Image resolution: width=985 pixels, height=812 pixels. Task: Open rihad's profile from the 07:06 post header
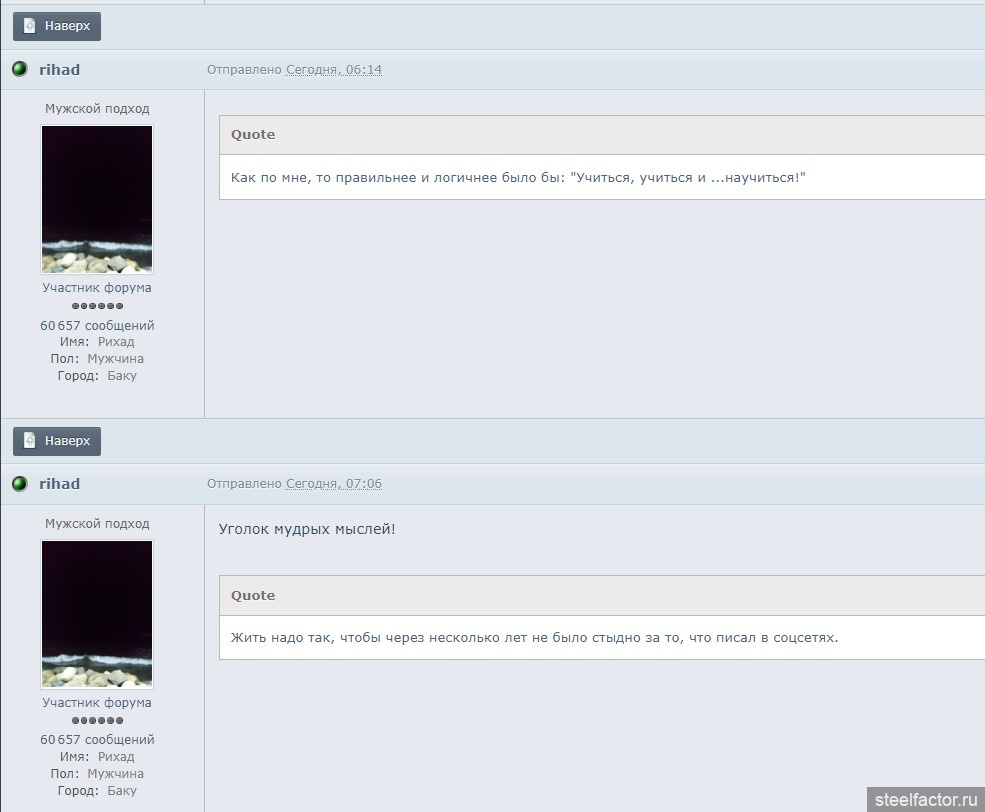click(60, 484)
